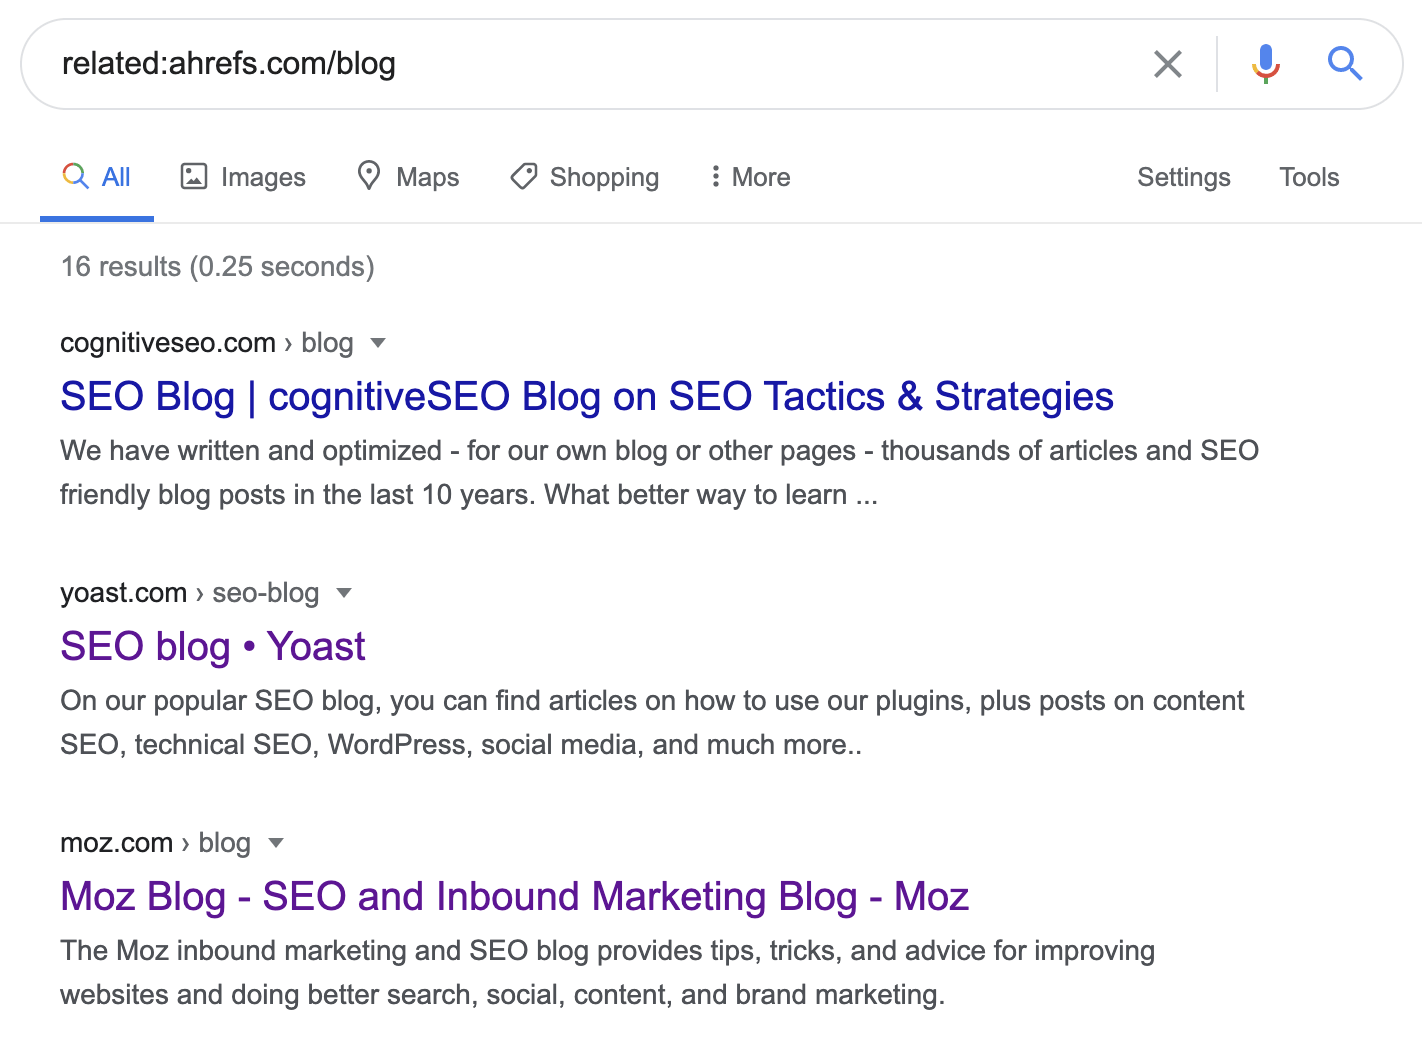The width and height of the screenshot is (1422, 1052).
Task: Expand the yoast.com result dropdown arrow
Action: point(344,593)
